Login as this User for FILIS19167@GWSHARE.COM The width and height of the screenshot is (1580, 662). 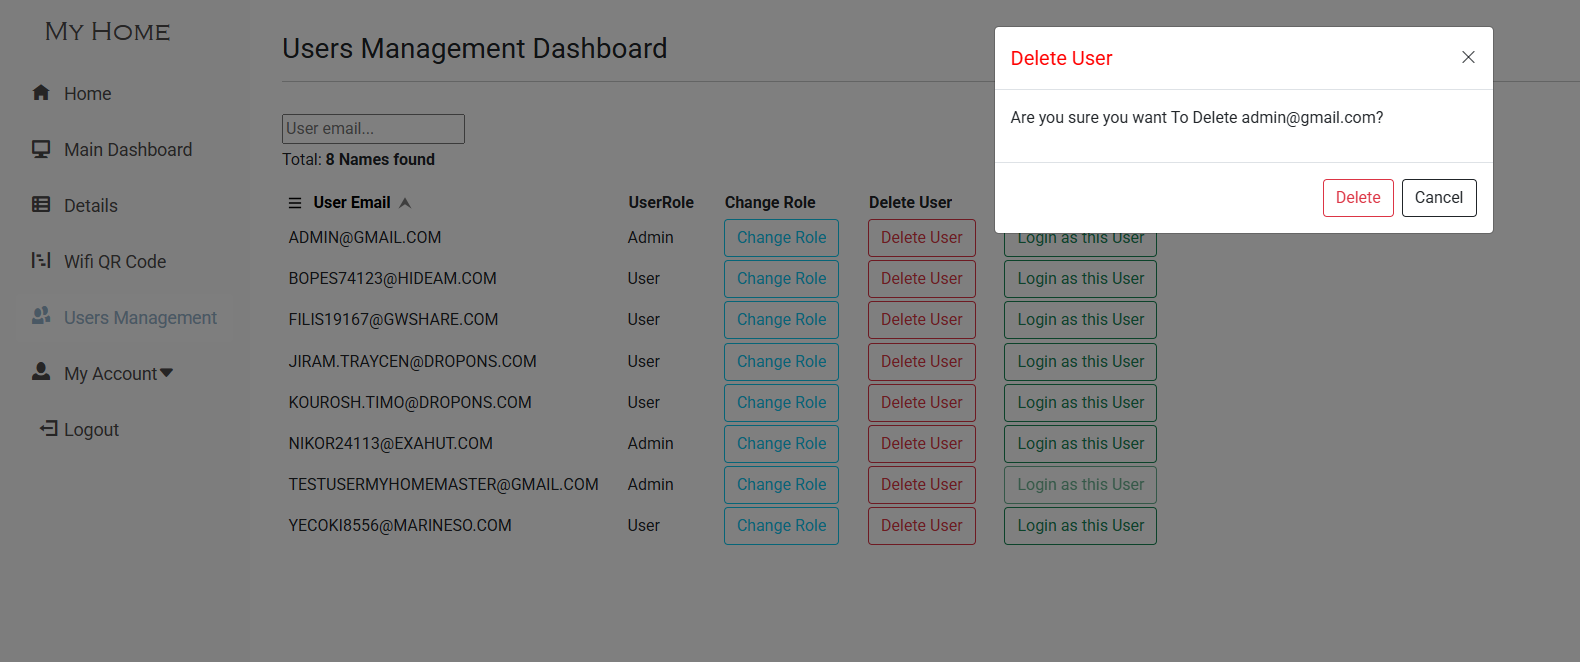click(1080, 320)
